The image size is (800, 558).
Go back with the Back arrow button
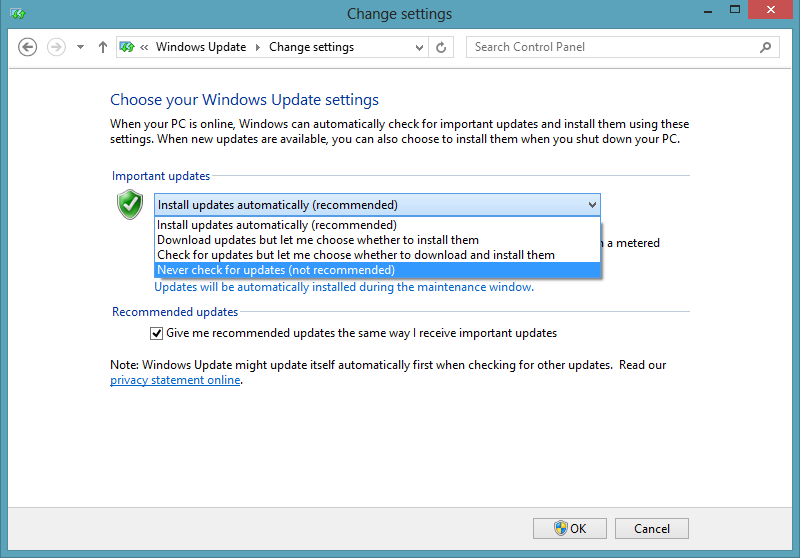point(28,47)
